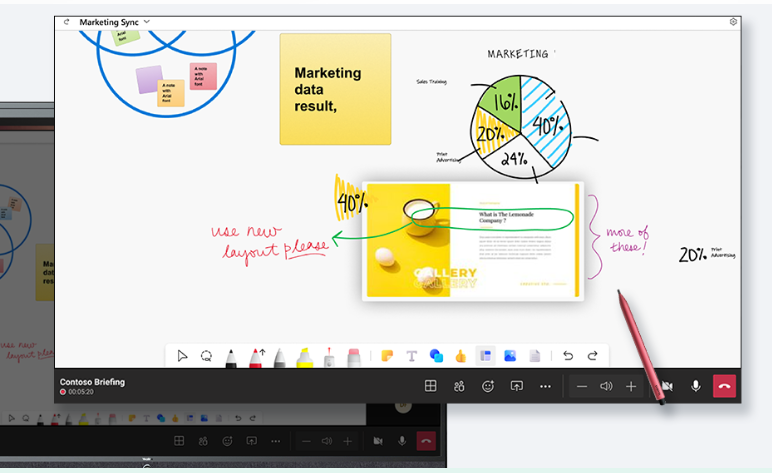This screenshot has width=772, height=473.
Task: Open the more options ellipsis menu
Action: (545, 386)
